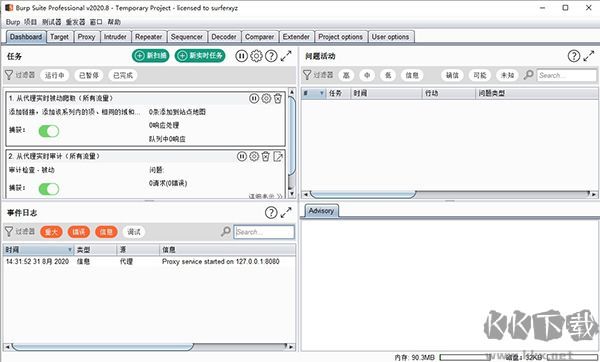Select the Advisory tab
The height and width of the screenshot is (362, 600).
[321, 211]
